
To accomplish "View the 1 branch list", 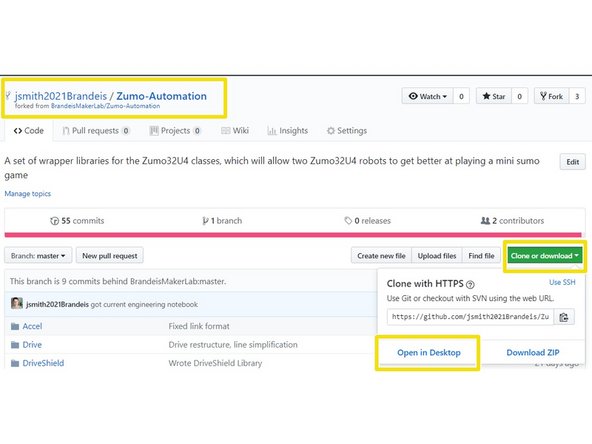I will pos(222,220).
